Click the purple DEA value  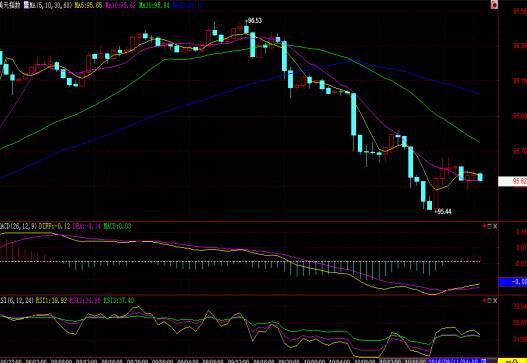tap(86, 226)
